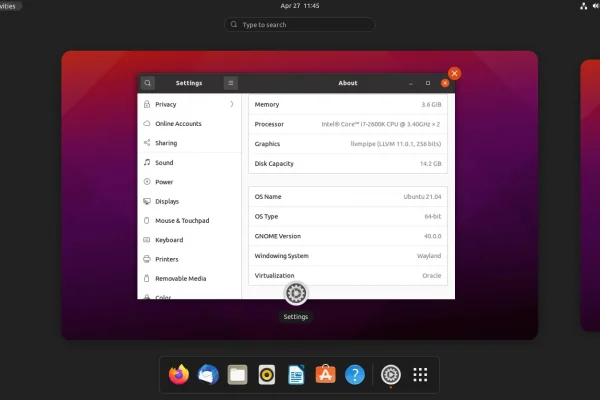Open the clock showing Apr 27 11:45
The width and height of the screenshot is (600, 400).
(x=300, y=6)
